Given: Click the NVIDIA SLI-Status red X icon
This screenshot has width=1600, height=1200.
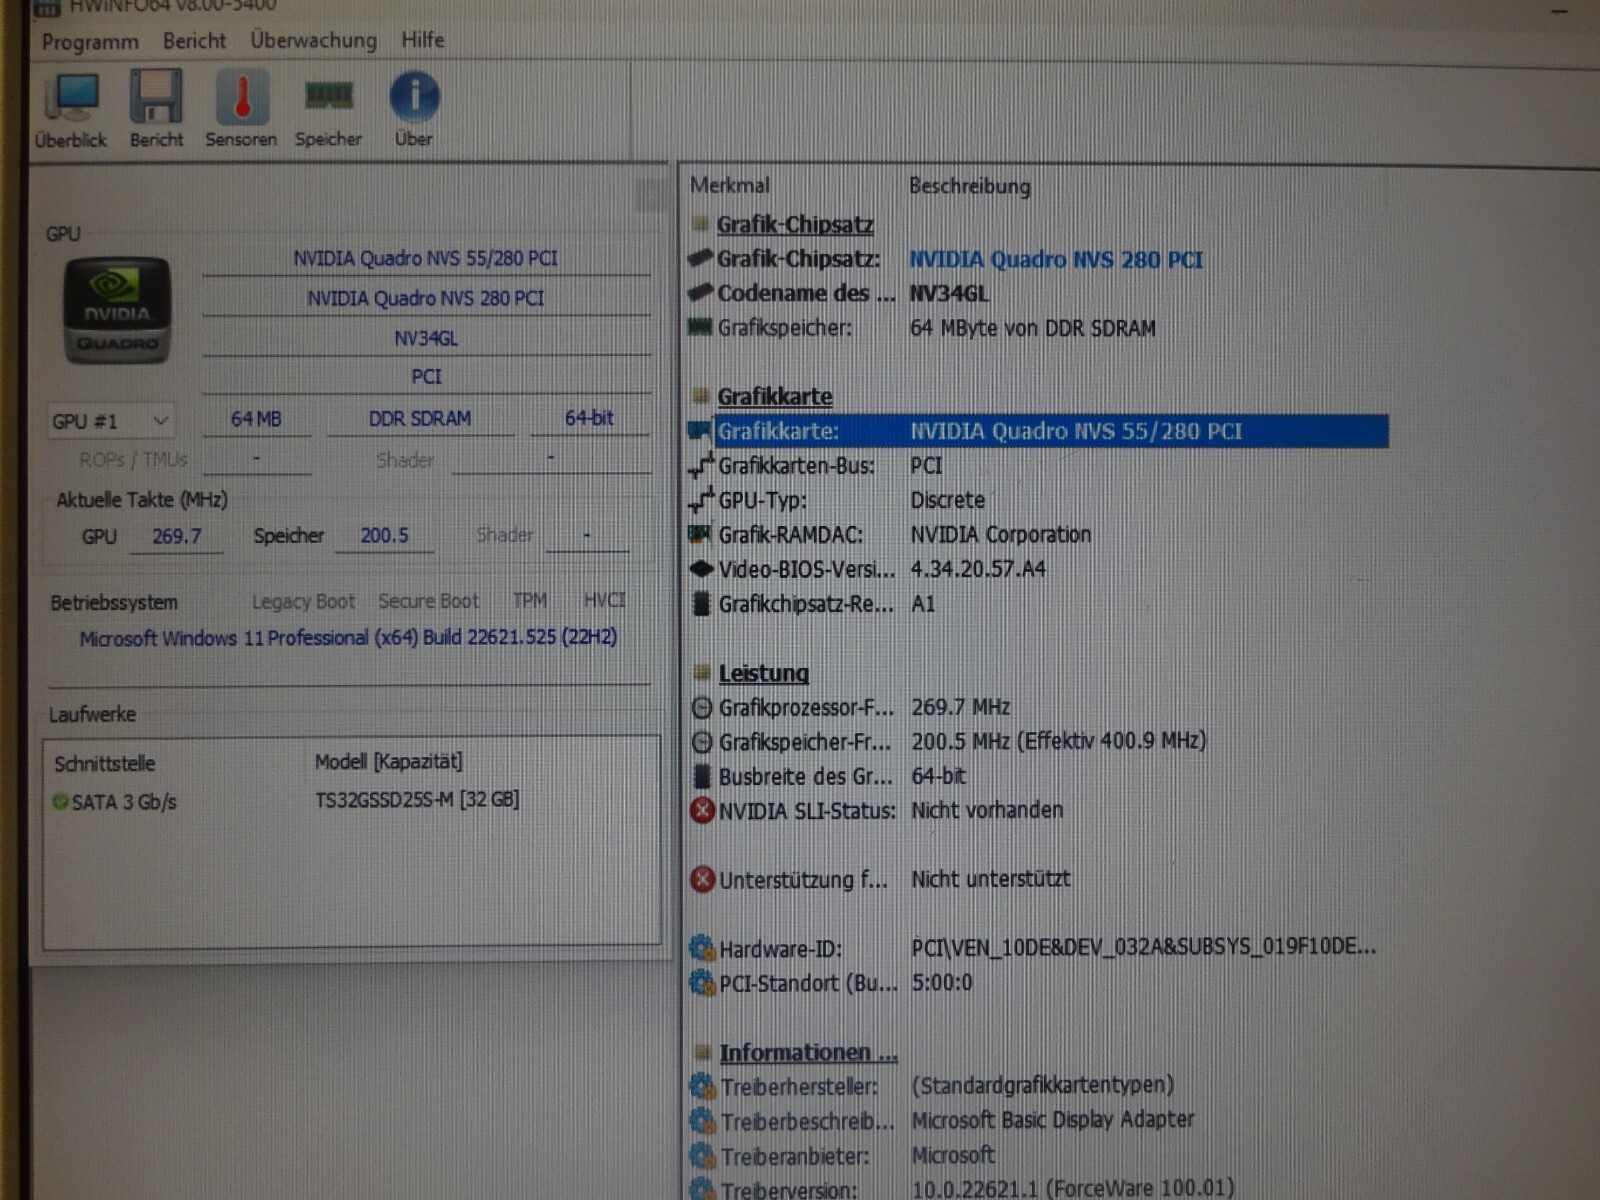Looking at the screenshot, I should [x=703, y=810].
